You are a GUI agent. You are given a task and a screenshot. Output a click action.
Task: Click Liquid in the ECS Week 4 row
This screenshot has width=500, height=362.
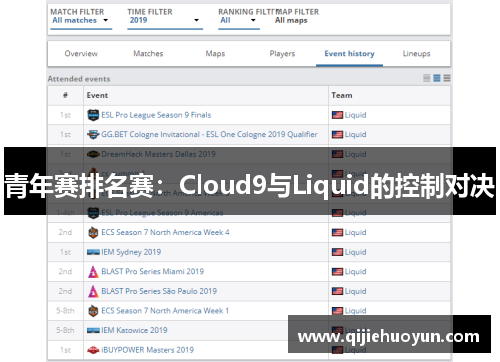(356, 233)
